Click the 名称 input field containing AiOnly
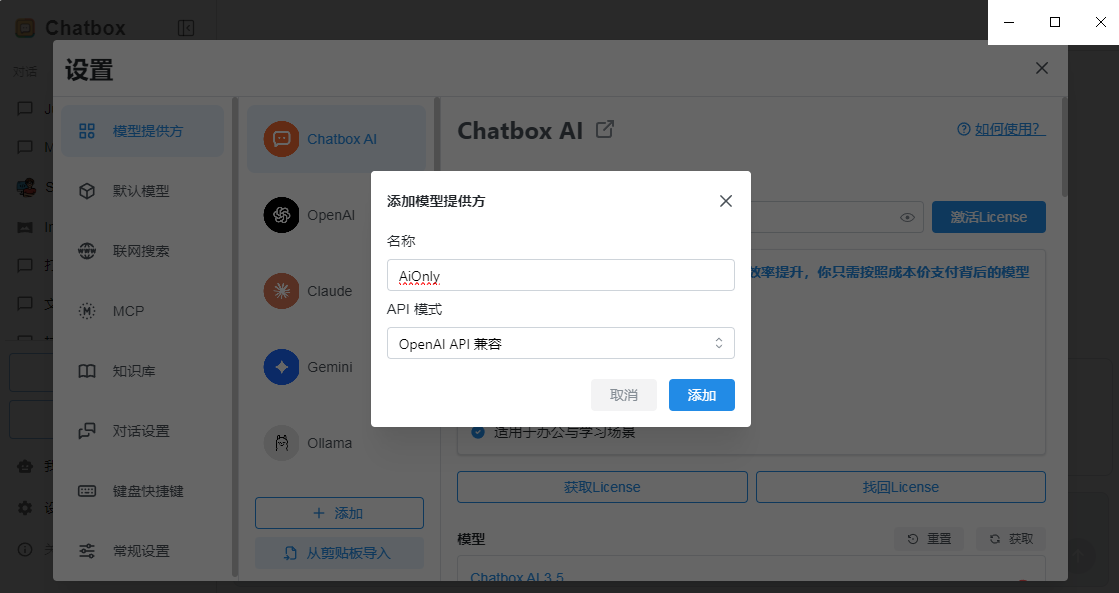 coord(560,275)
